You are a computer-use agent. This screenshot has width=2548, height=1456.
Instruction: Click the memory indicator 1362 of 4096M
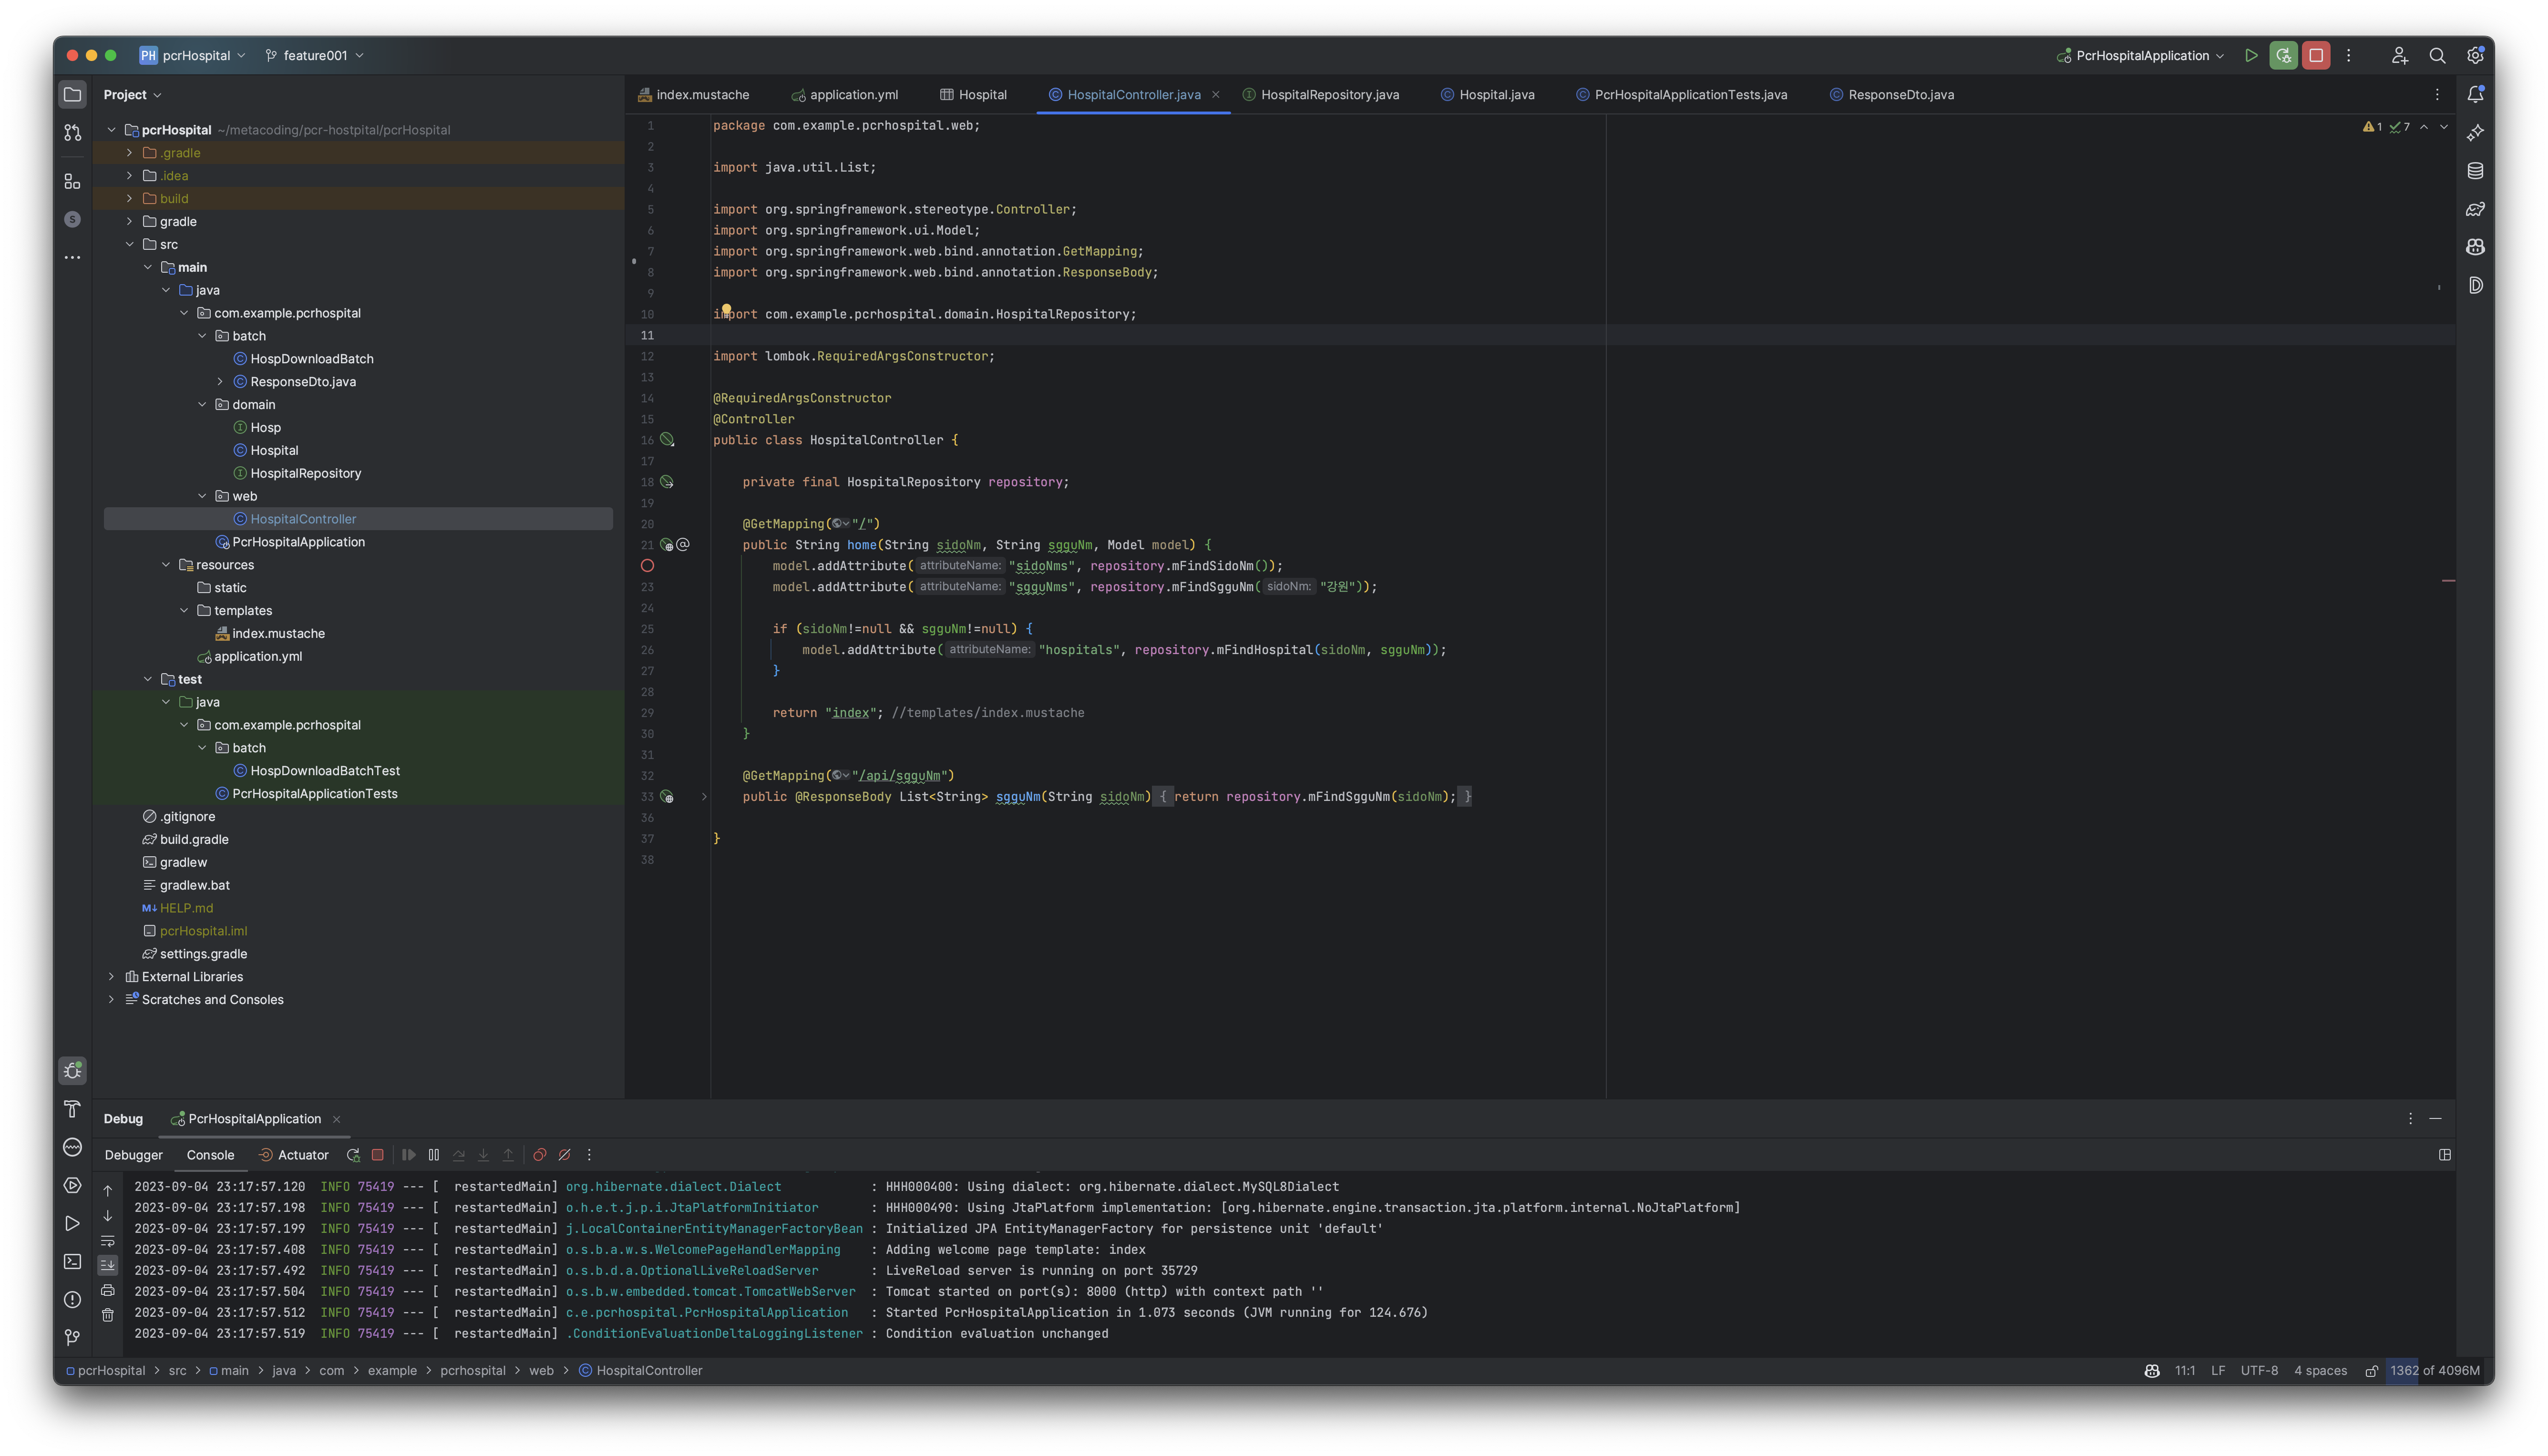2434,1371
